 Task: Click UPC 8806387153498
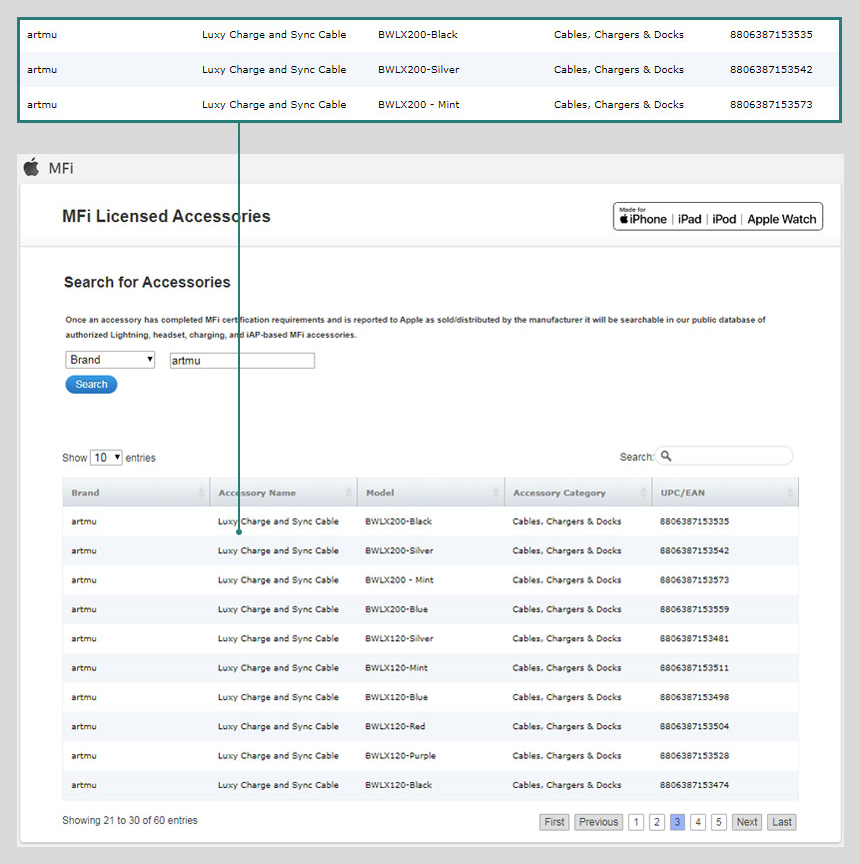coord(694,697)
